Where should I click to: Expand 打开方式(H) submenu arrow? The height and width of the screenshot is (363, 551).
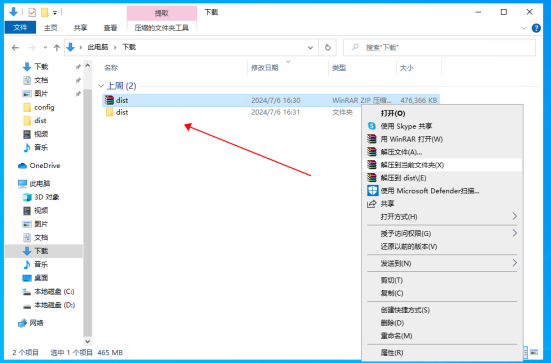pyautogui.click(x=514, y=216)
